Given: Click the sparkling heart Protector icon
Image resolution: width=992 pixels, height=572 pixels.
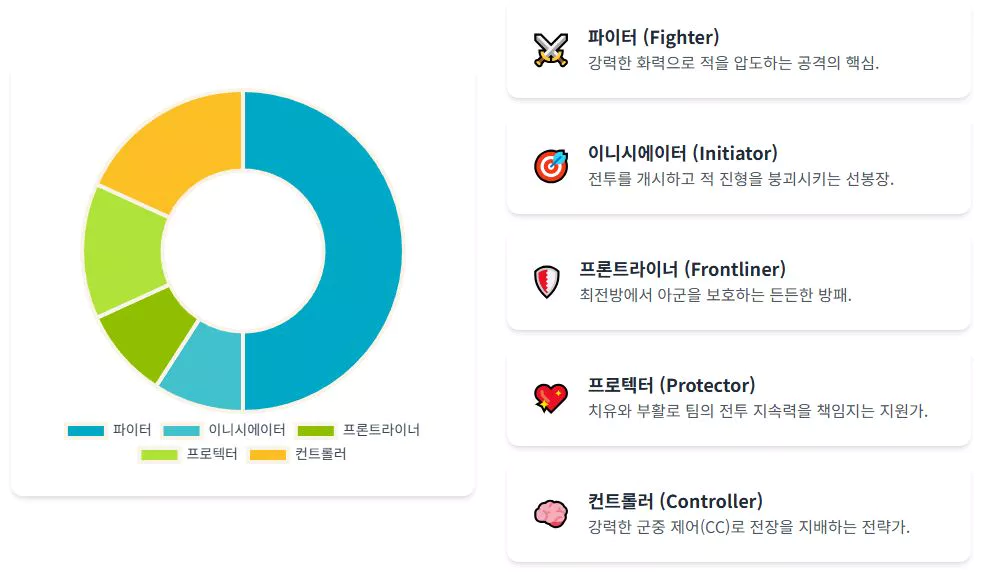Looking at the screenshot, I should pyautogui.click(x=551, y=398).
